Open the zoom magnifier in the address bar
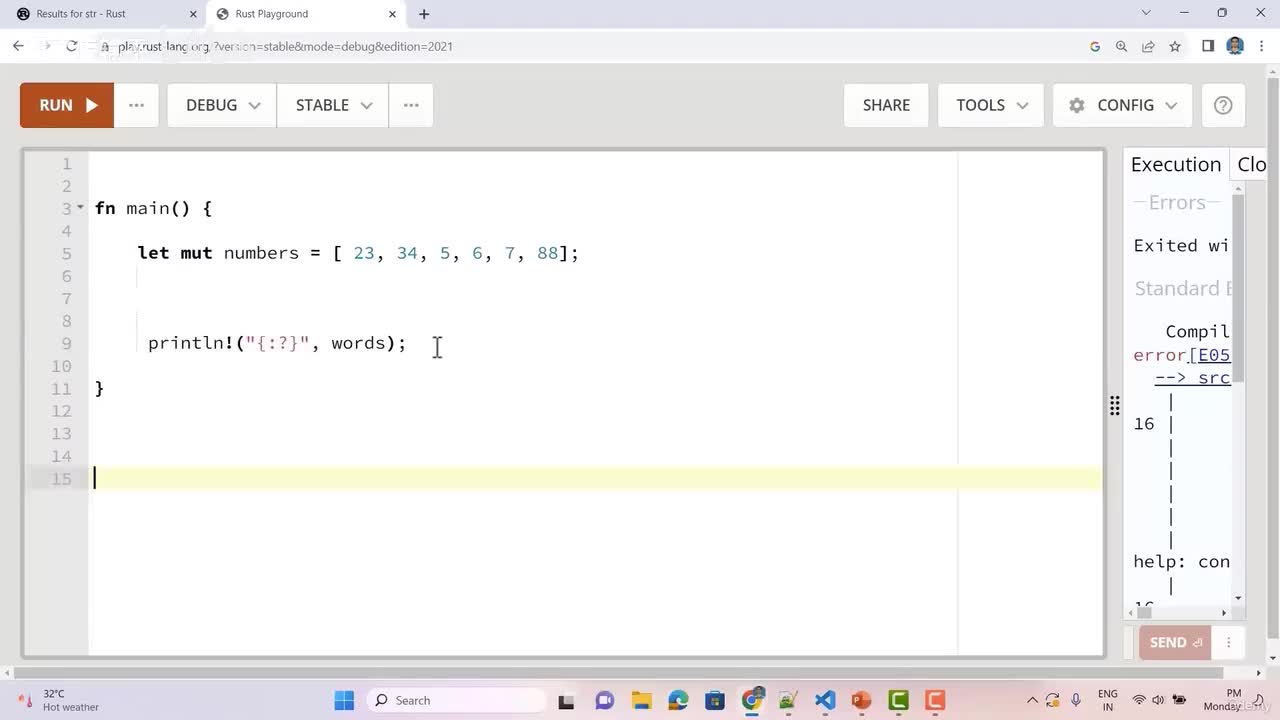The height and width of the screenshot is (720, 1280). coord(1121,46)
